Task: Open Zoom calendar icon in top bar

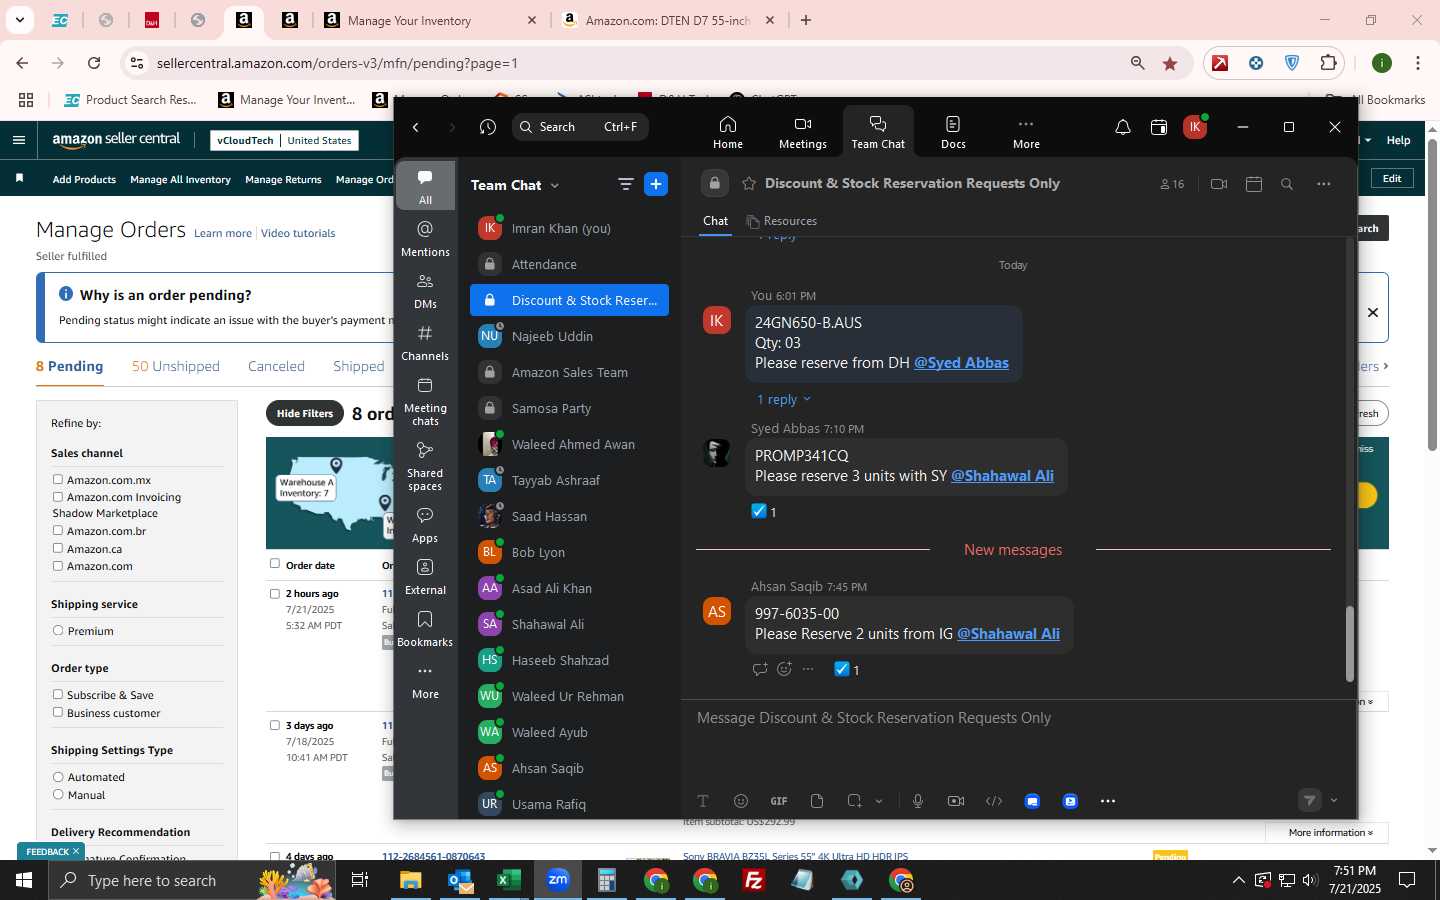Action: [1159, 127]
